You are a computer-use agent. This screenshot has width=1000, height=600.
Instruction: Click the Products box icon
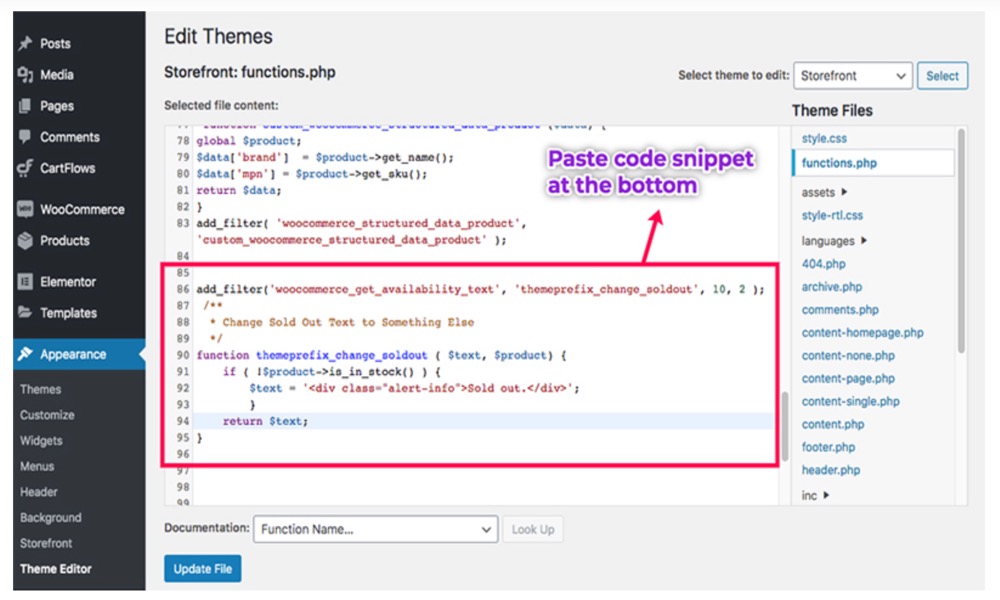[26, 240]
